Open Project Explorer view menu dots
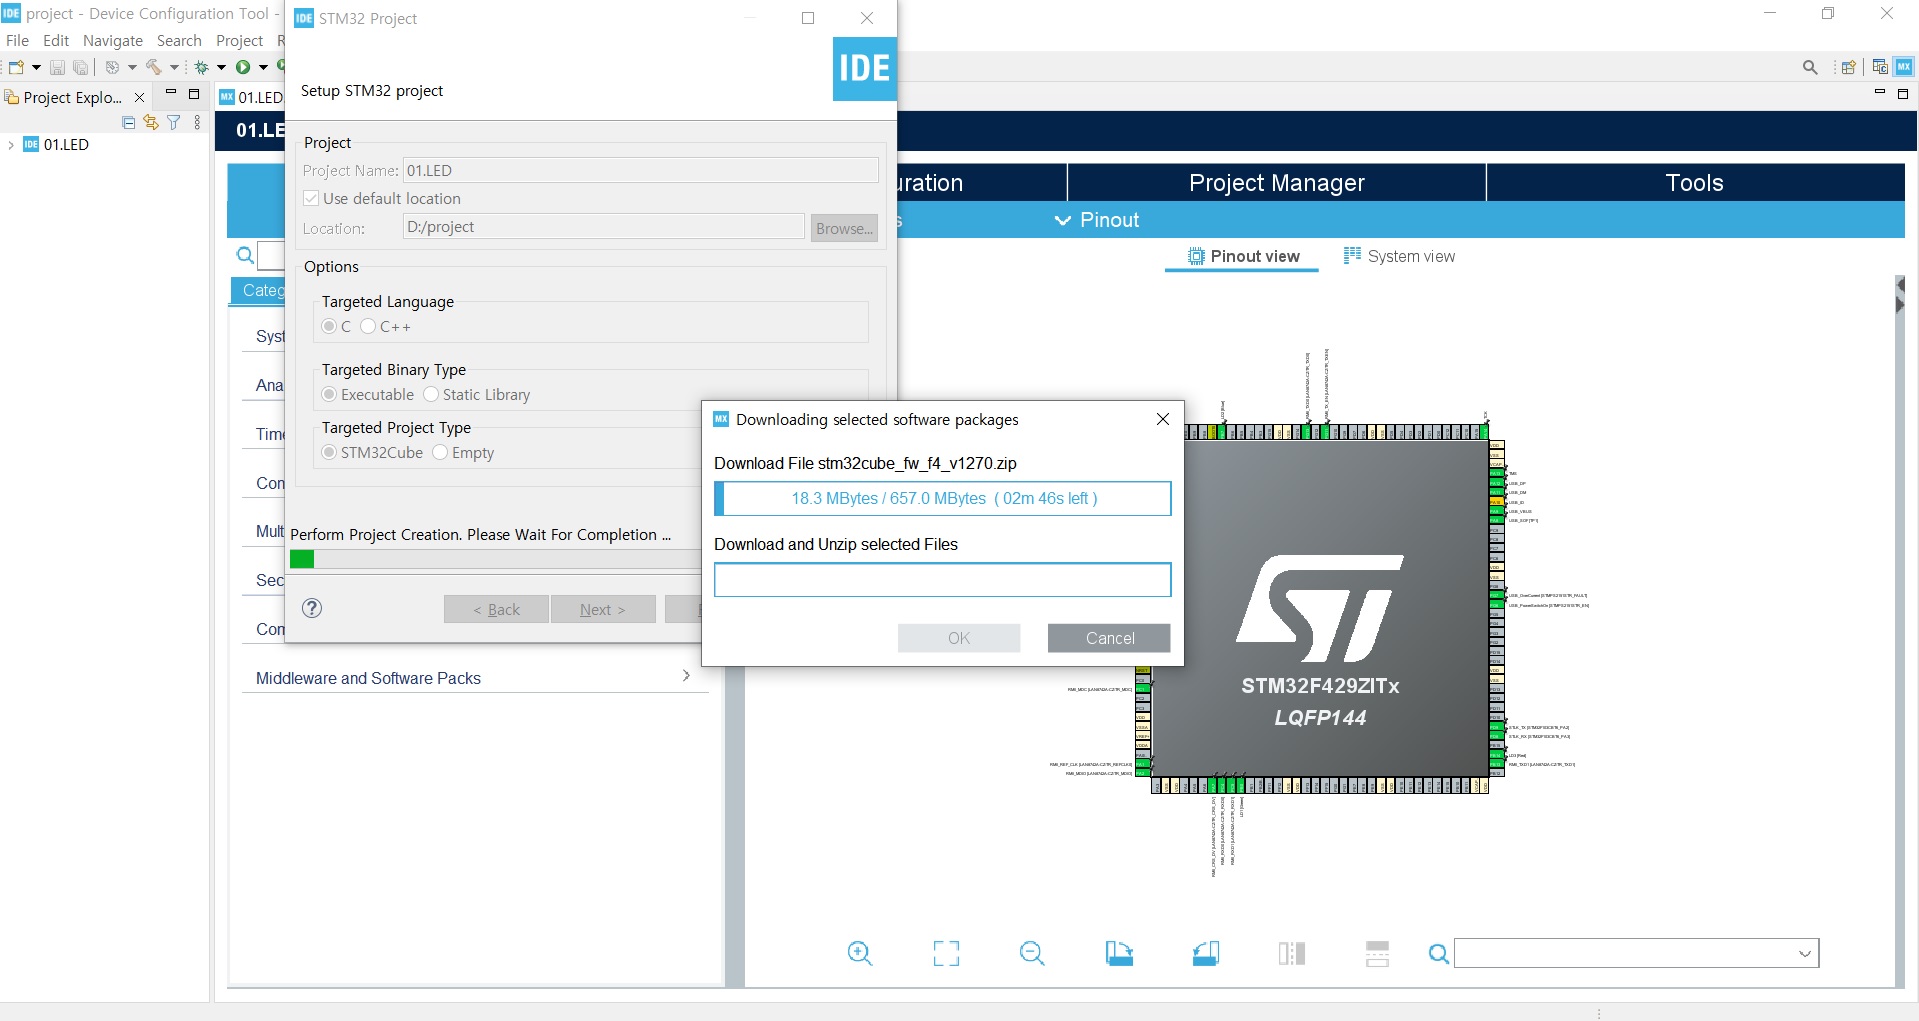The height and width of the screenshot is (1021, 1919). pyautogui.click(x=197, y=122)
